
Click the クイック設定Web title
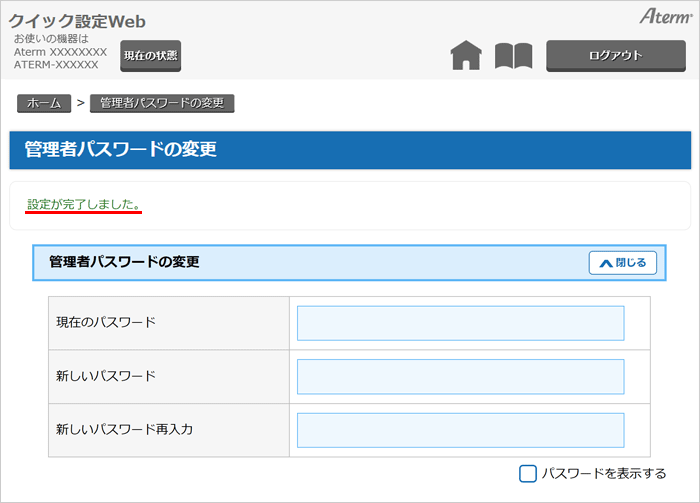(77, 22)
